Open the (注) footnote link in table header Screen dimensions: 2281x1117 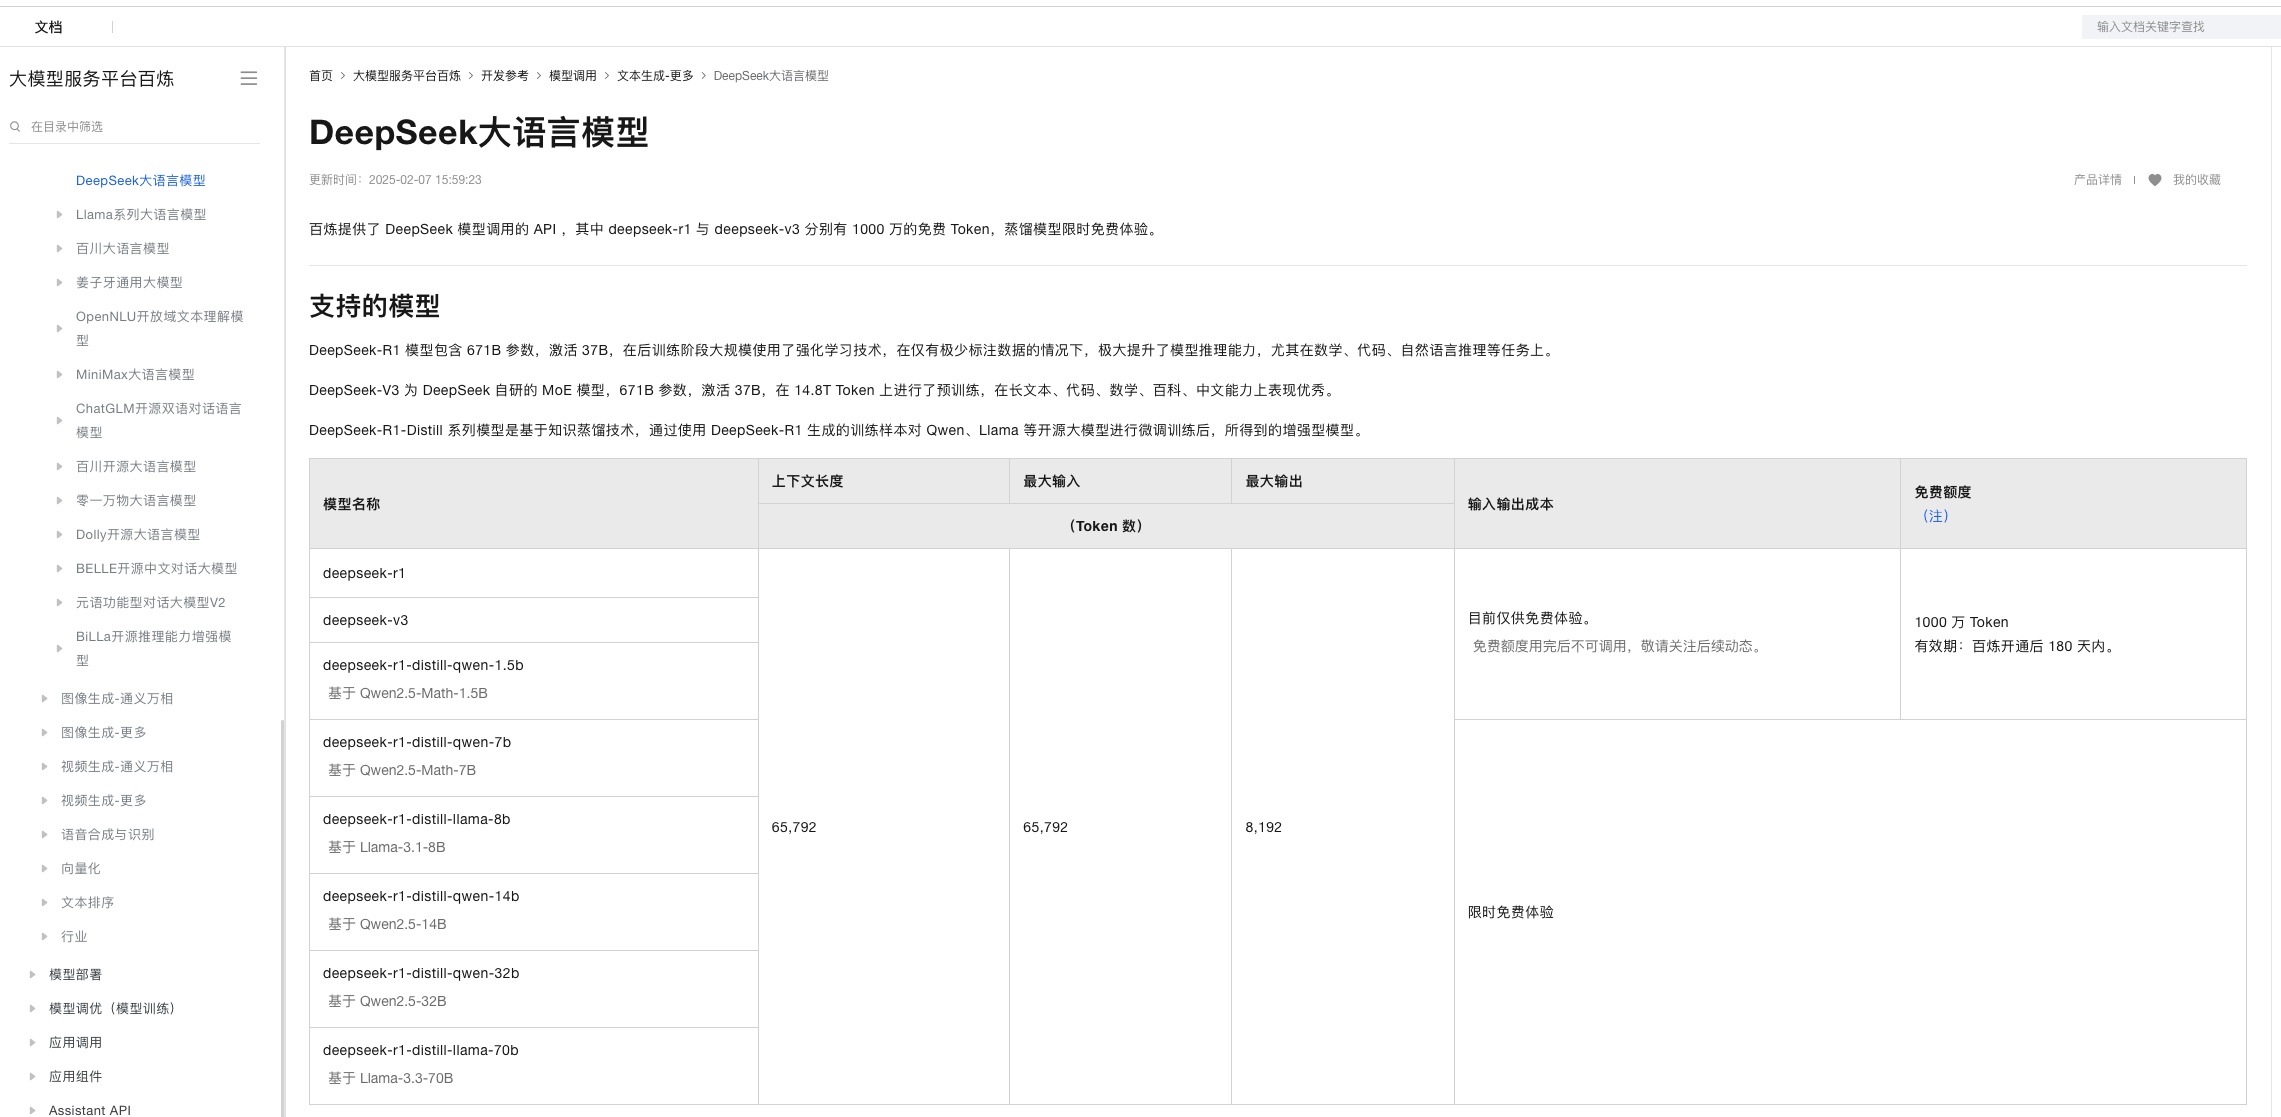pos(1935,516)
